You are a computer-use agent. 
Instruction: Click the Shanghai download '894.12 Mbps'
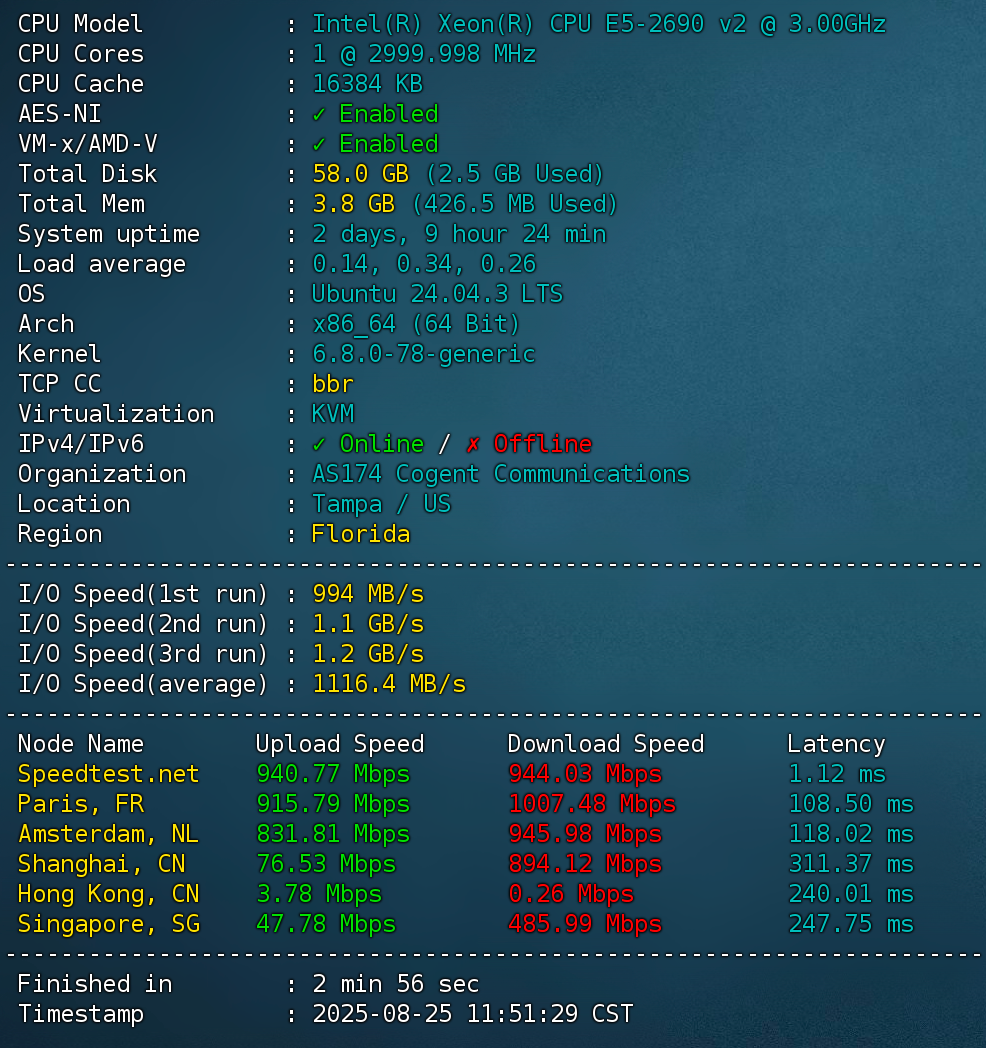click(585, 864)
